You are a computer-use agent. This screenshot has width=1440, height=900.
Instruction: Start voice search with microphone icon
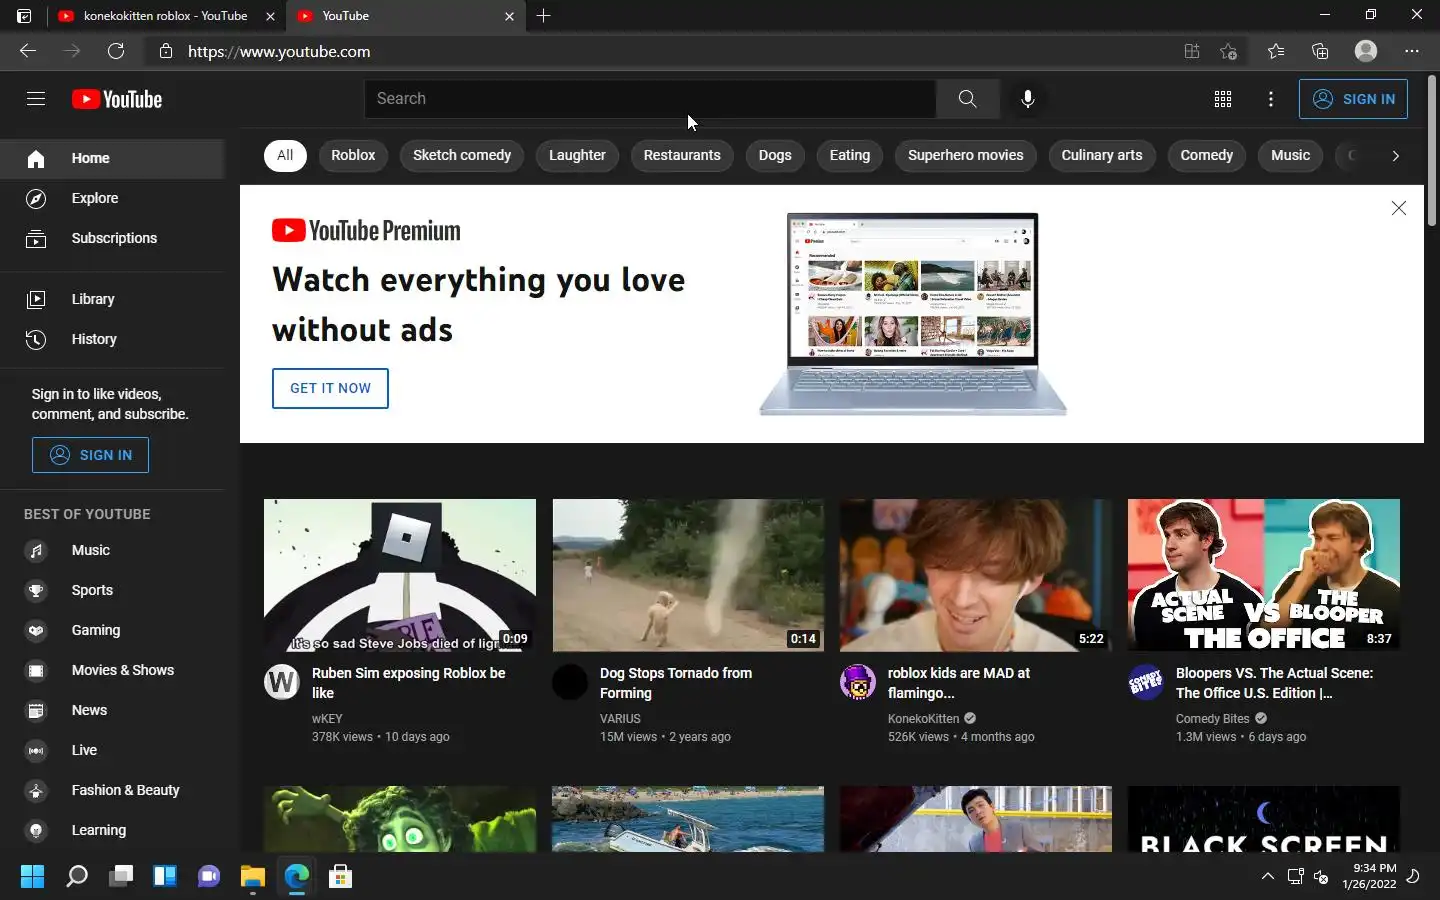coord(1027,98)
